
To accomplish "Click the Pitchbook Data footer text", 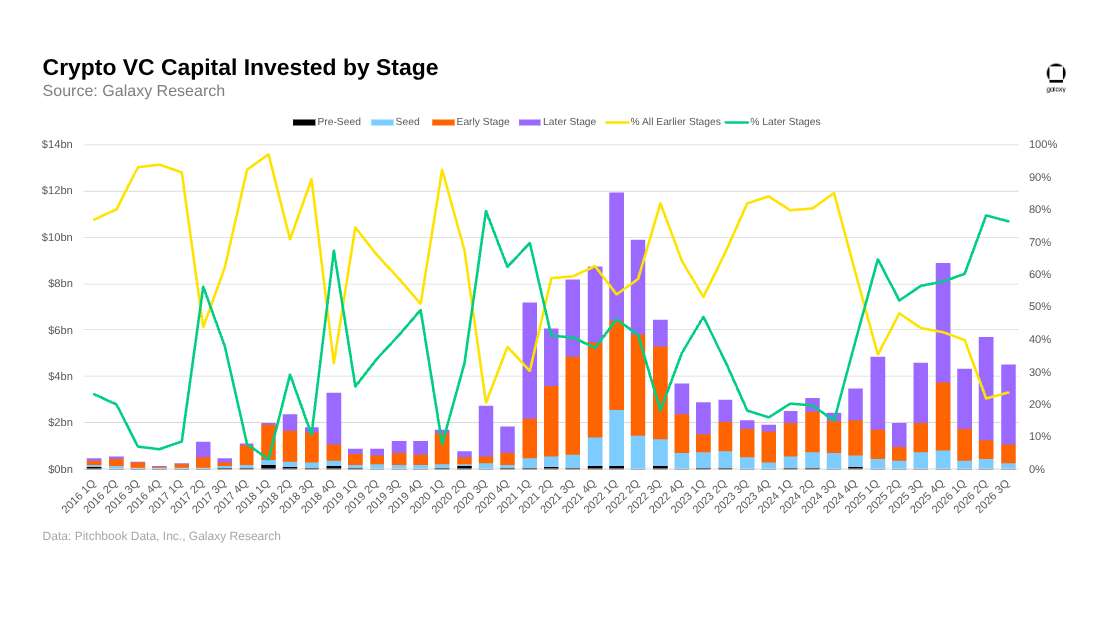I will coord(161,536).
